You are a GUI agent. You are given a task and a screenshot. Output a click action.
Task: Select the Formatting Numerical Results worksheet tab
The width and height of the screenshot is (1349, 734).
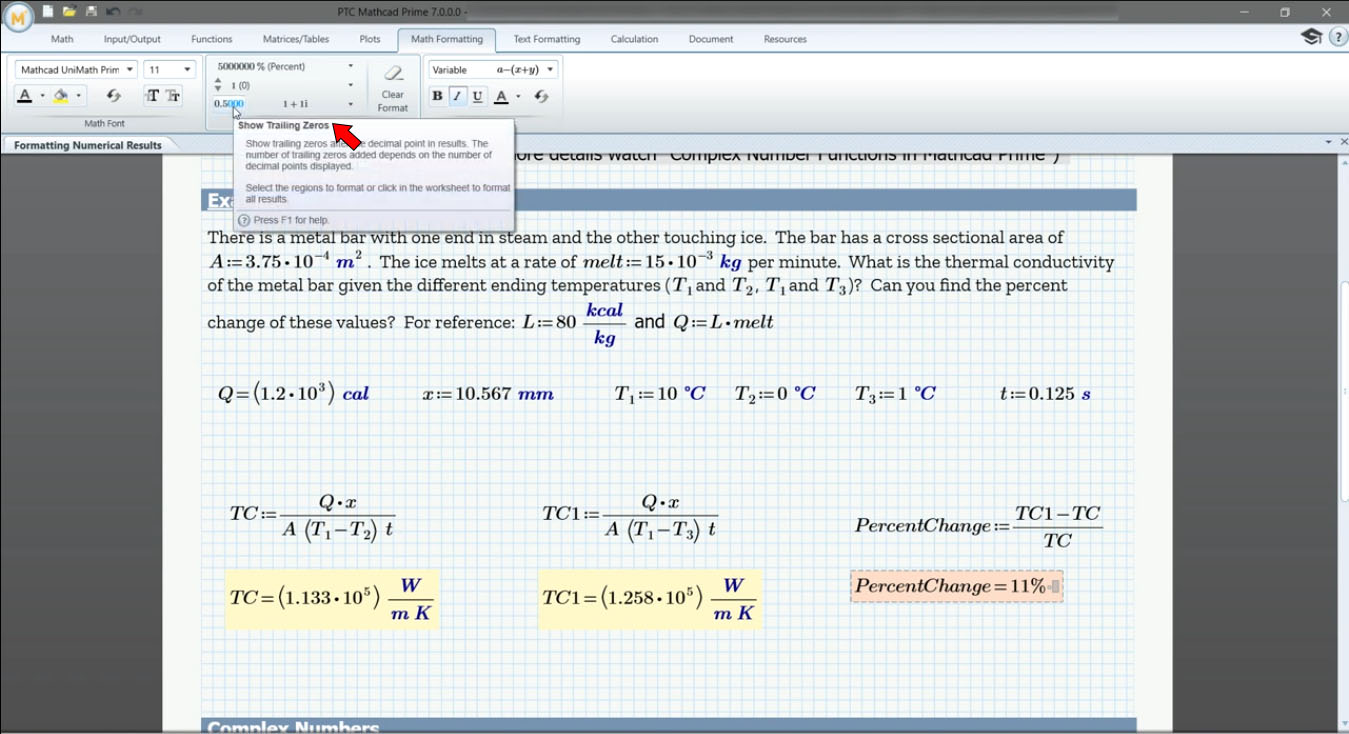tap(88, 145)
